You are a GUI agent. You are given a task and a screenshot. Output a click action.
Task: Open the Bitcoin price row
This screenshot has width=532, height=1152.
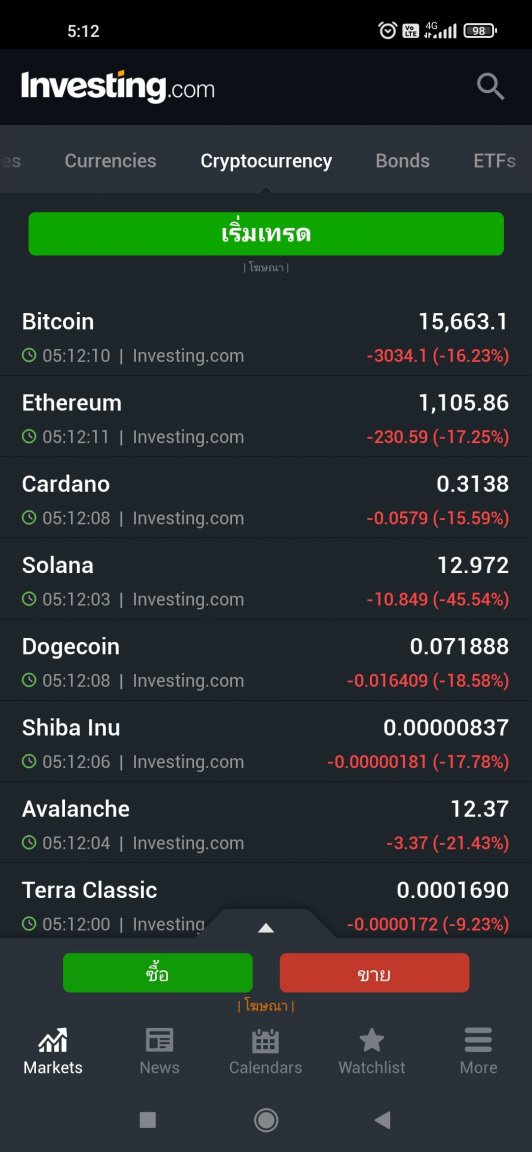pos(266,337)
